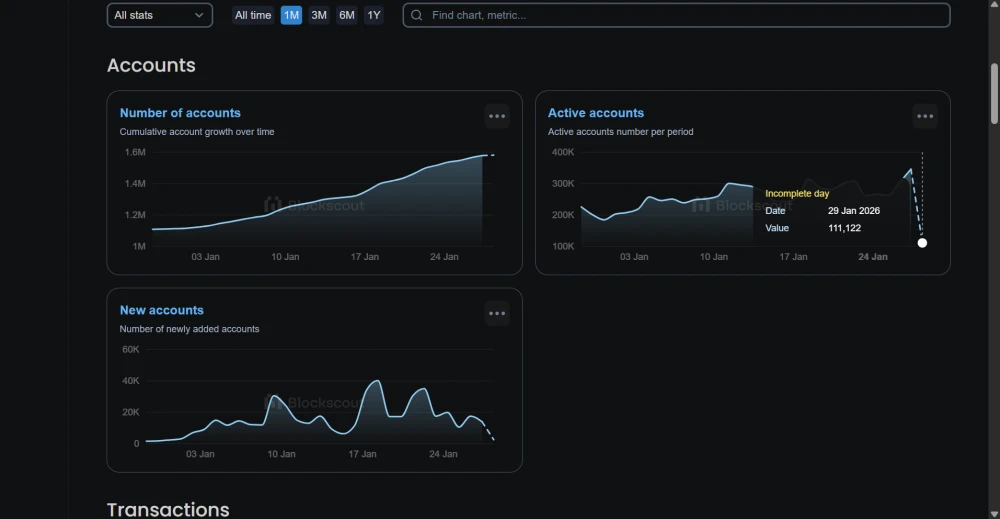Click the vertical page scrollbar thumb

point(993,93)
